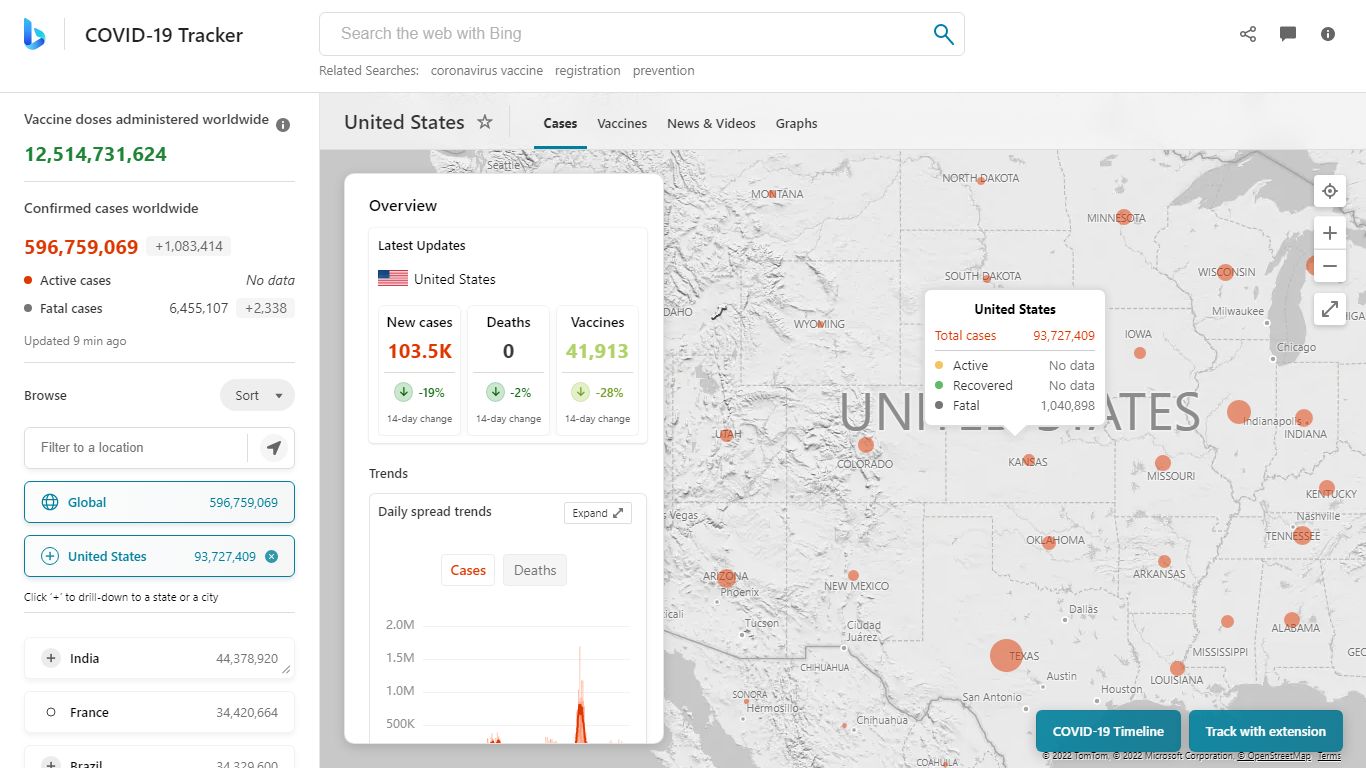Click worldwide vaccine total 12,514,731,624
This screenshot has width=1366, height=768.
click(95, 154)
